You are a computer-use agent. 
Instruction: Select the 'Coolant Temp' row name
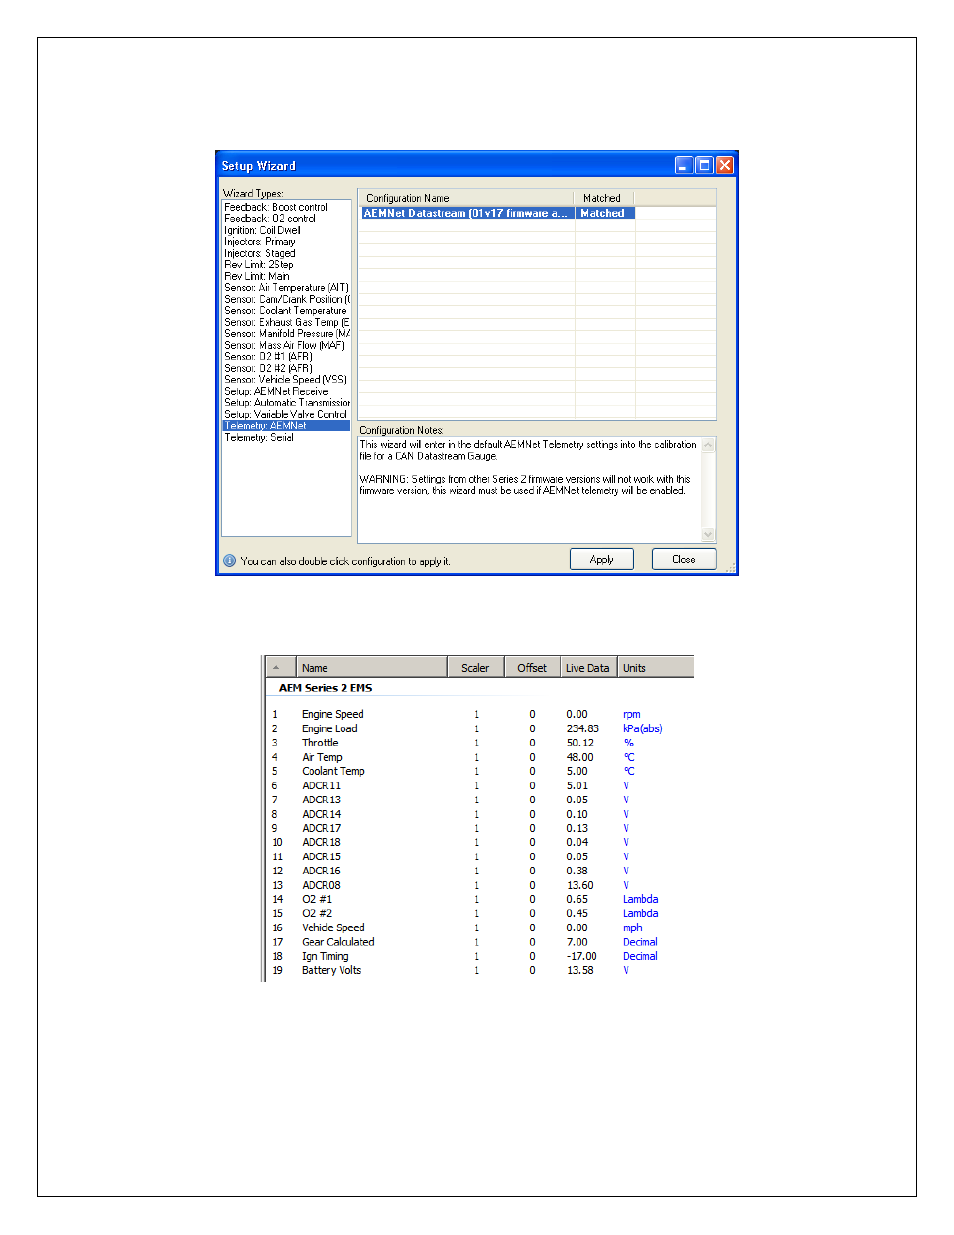pyautogui.click(x=333, y=771)
